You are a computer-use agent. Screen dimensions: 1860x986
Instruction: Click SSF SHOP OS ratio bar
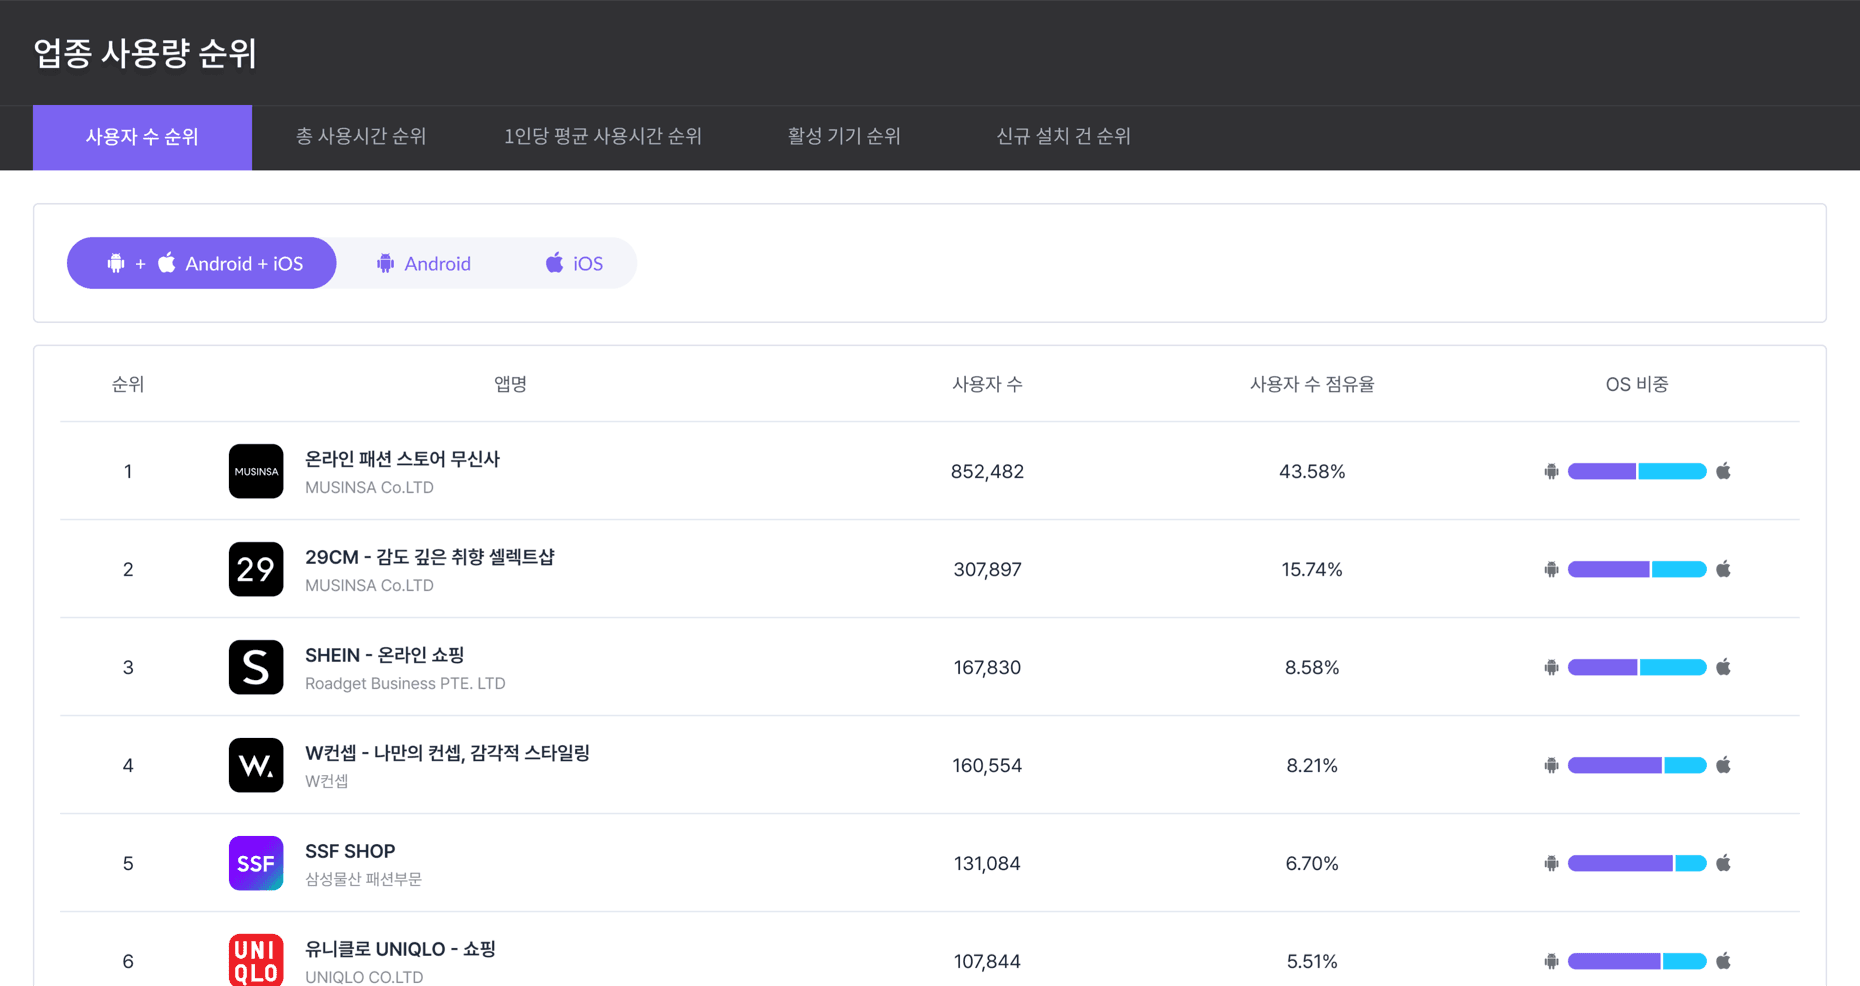pos(1637,863)
